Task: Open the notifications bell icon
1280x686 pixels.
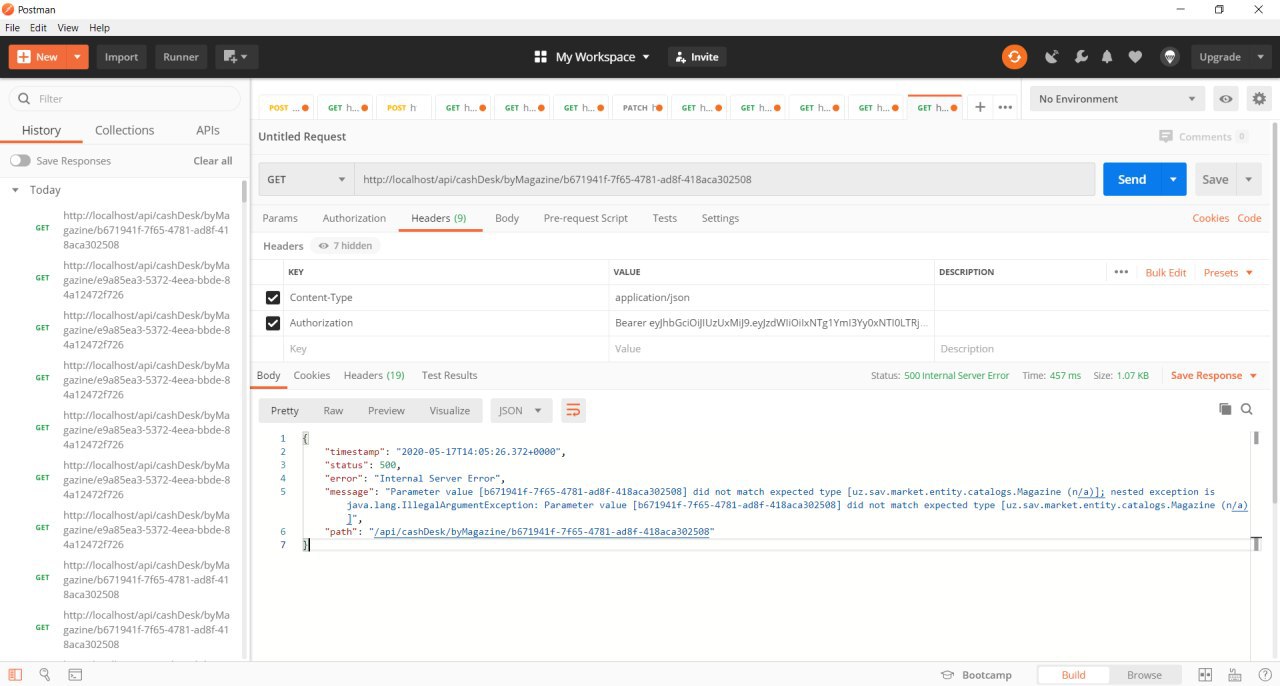Action: [1107, 57]
